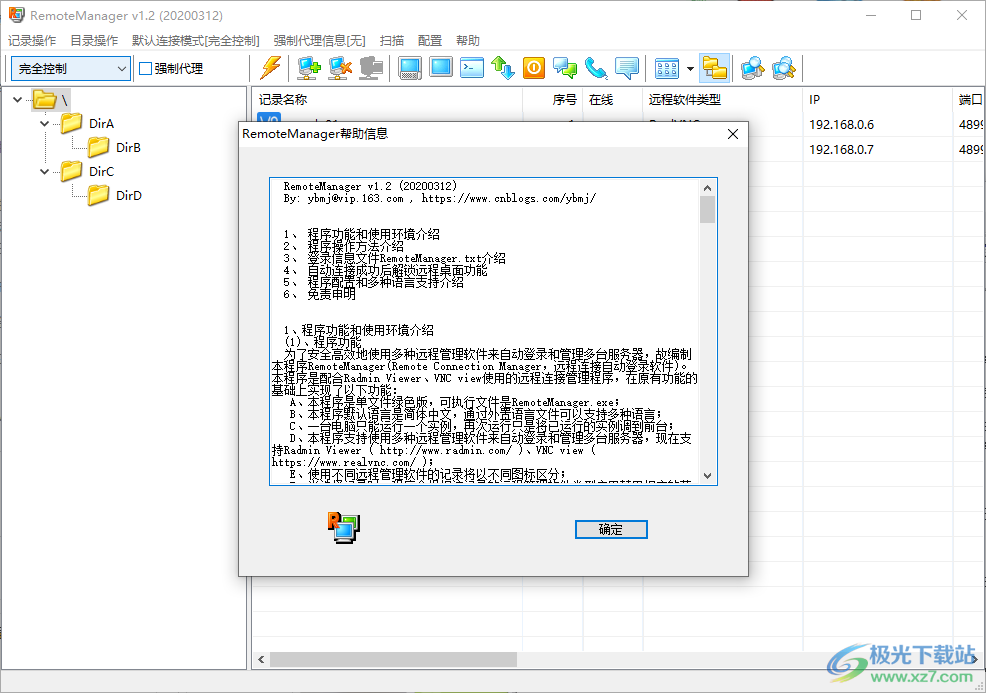986x693 pixels.
Task: Click the first search computers magnifier icon
Action: point(752,68)
